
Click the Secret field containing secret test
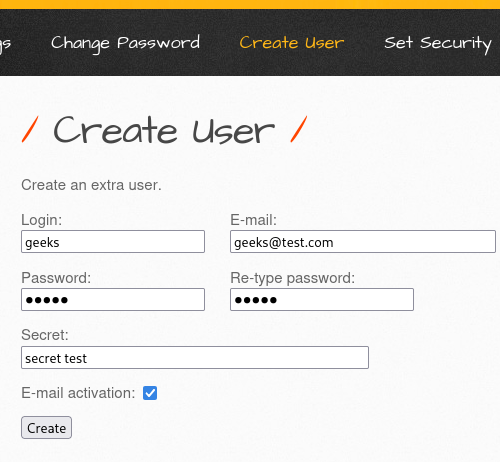[x=195, y=358]
